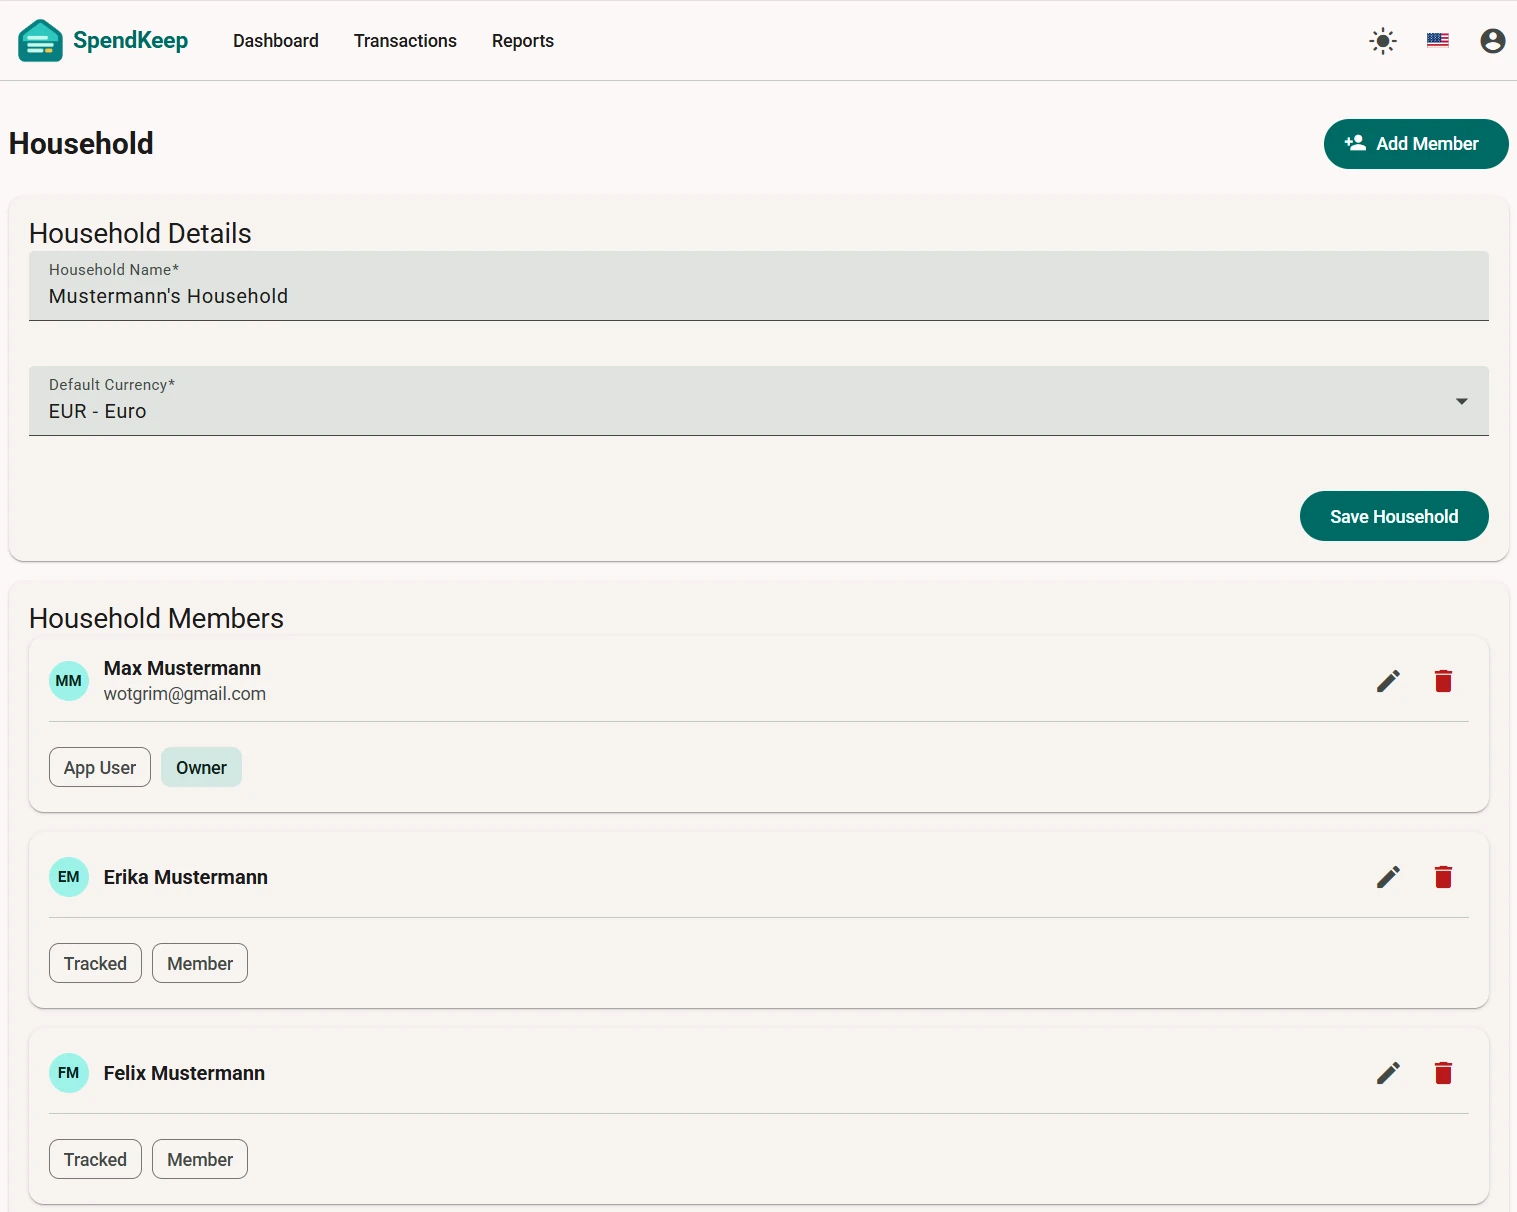Screen dimensions: 1517x1212
Task: Delete Erika Mustermann using the trash icon
Action: coord(1443,877)
